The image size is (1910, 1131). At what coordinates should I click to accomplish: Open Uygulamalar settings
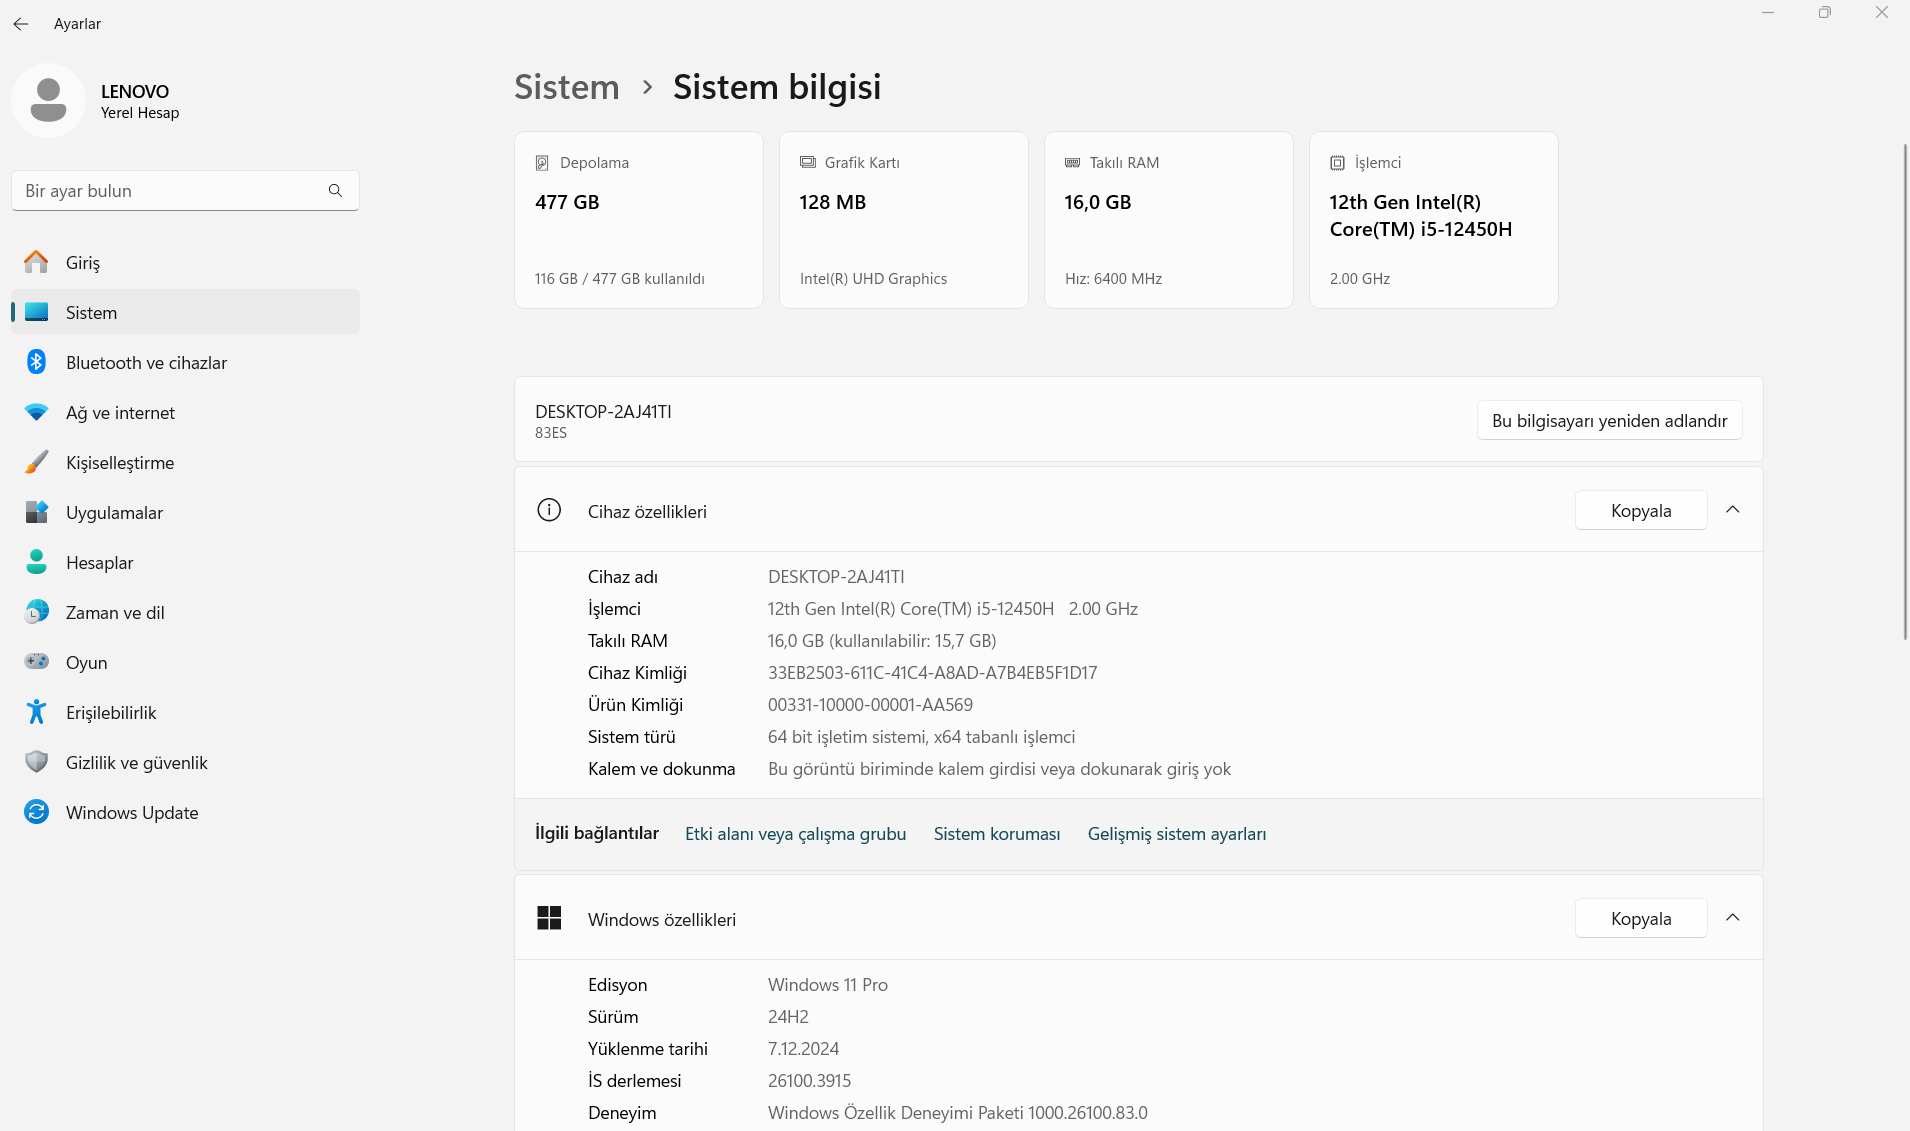pyautogui.click(x=185, y=512)
